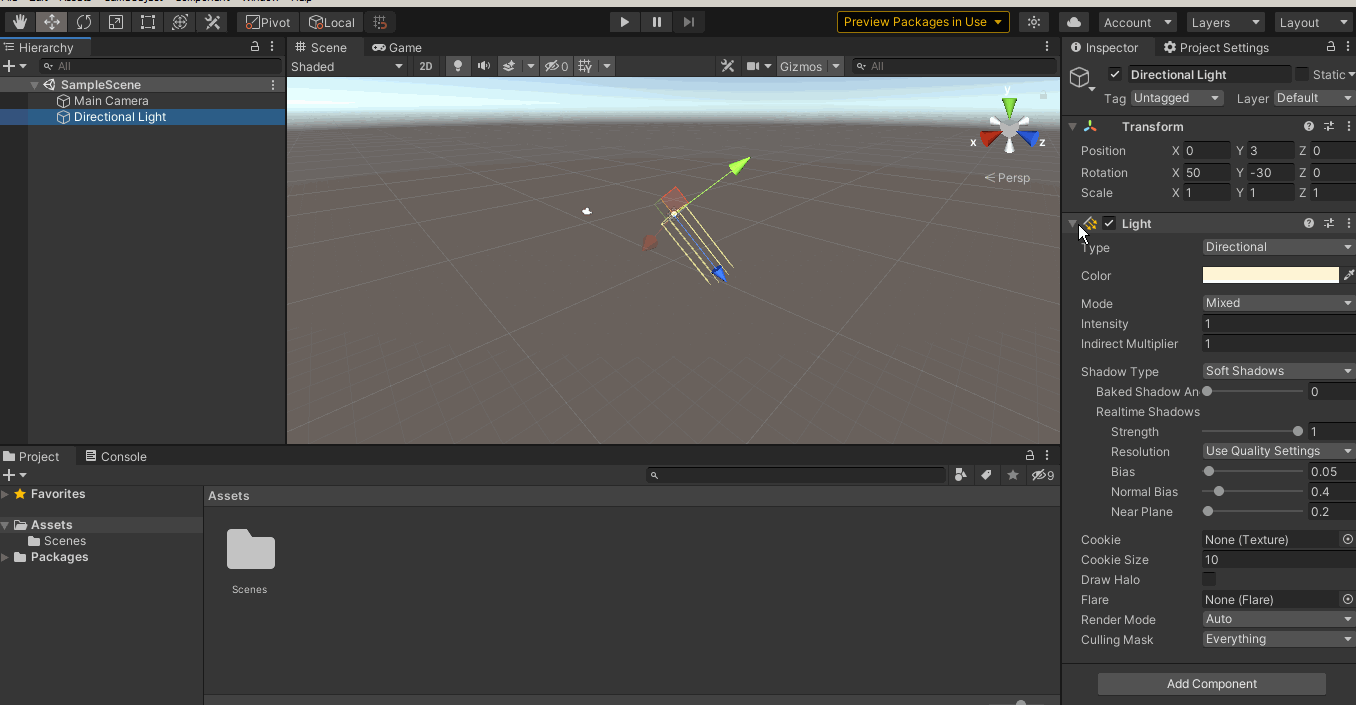The height and width of the screenshot is (705, 1356).
Task: Open cloud services icon
Action: 1074,22
